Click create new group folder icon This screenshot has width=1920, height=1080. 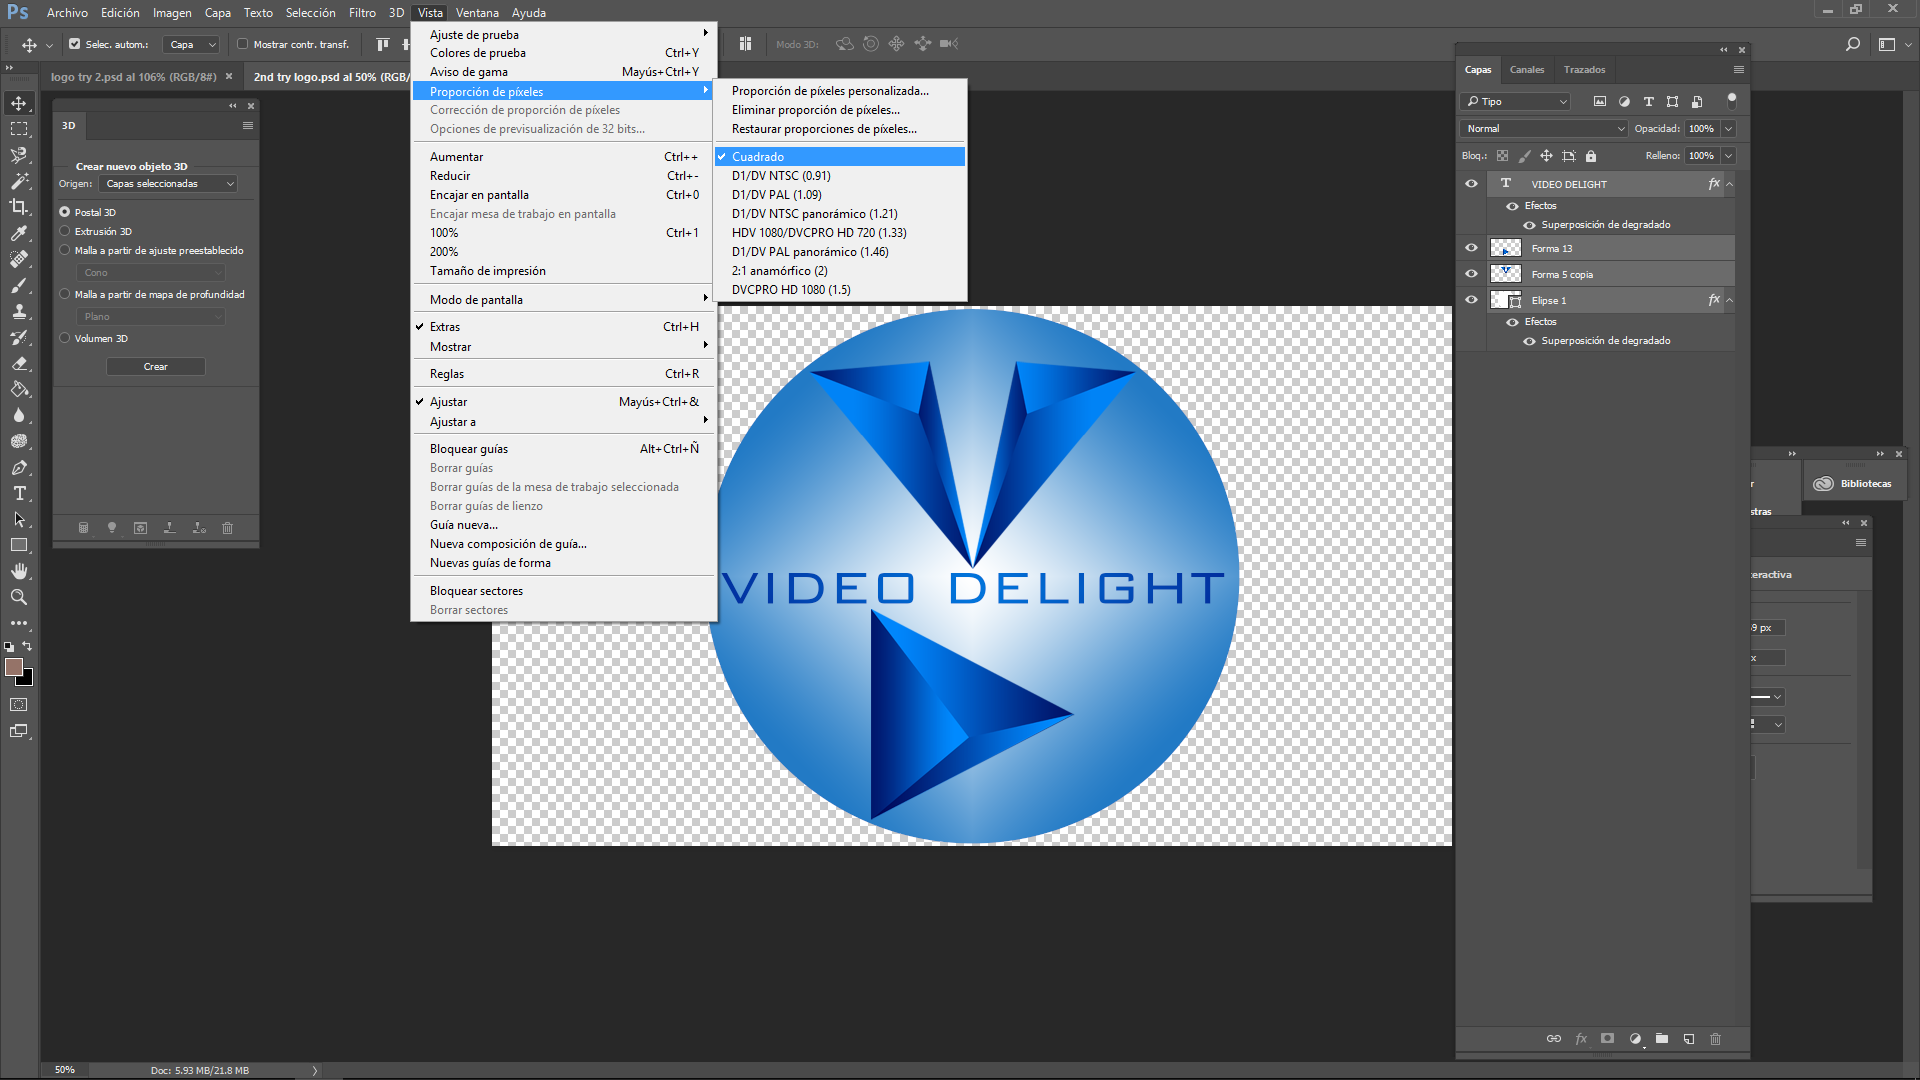pos(1662,1039)
